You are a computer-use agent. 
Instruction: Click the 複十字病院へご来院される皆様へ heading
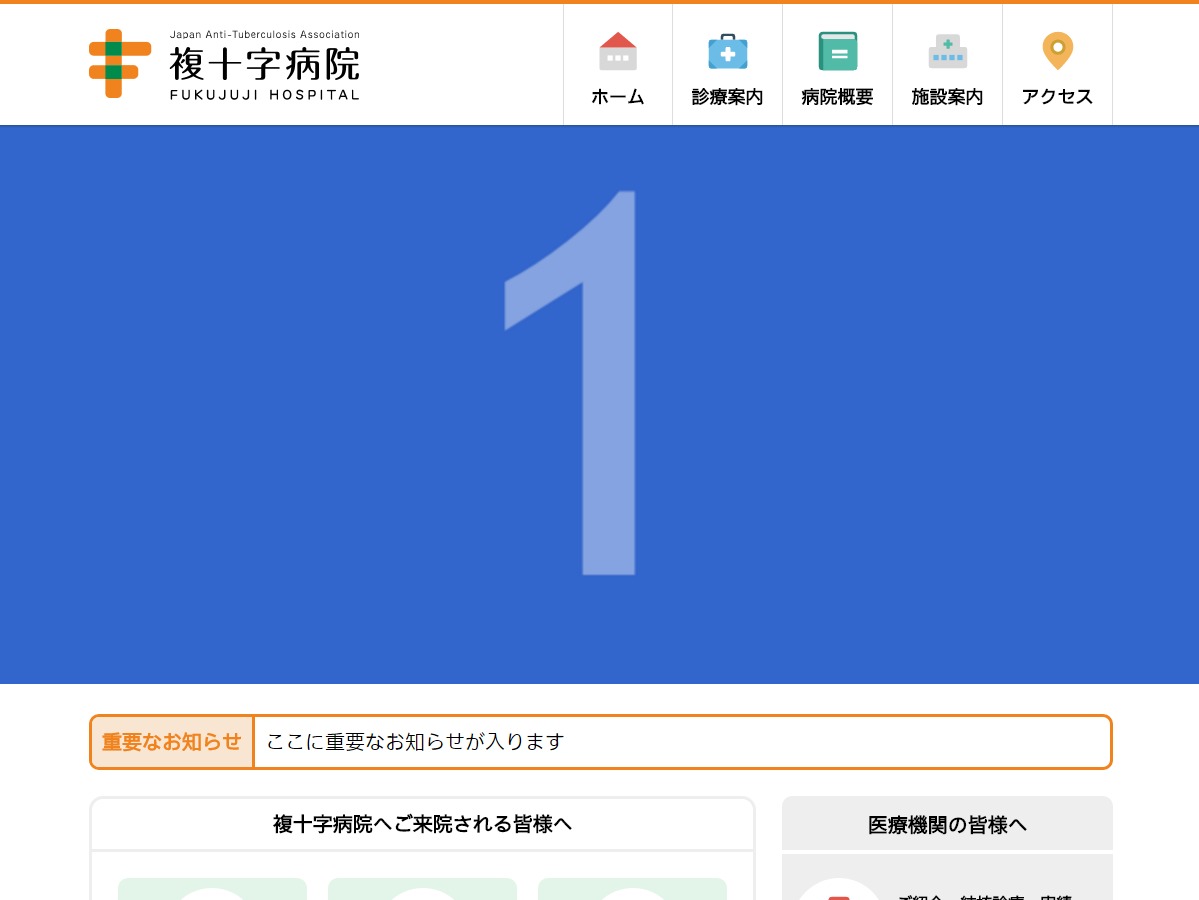[x=422, y=824]
